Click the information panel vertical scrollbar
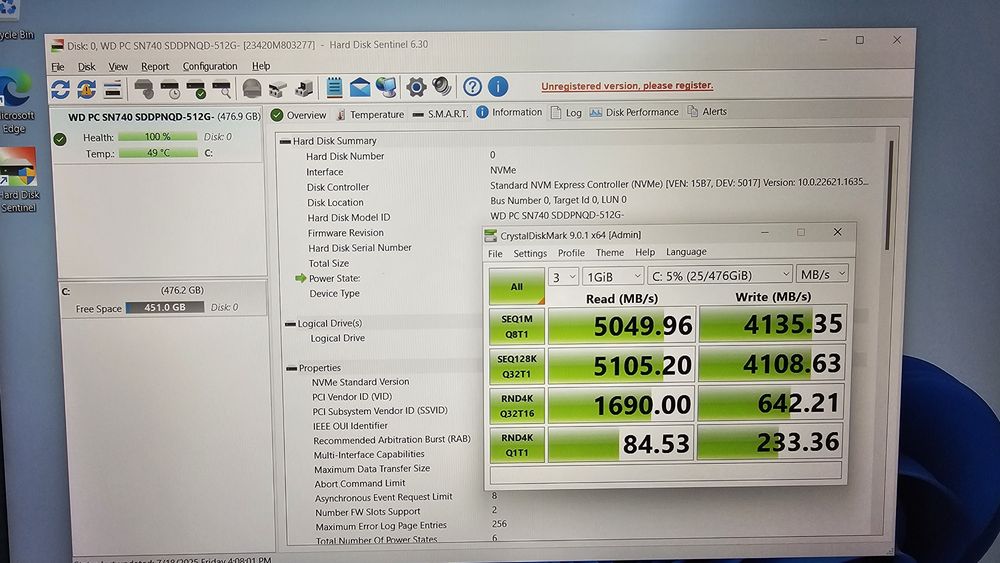 pyautogui.click(x=890, y=194)
